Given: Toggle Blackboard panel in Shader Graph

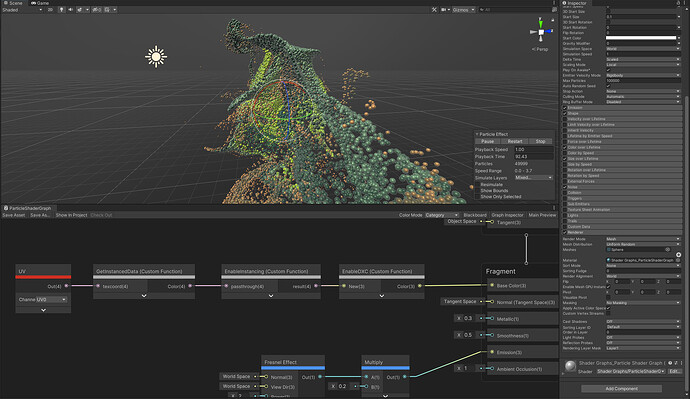Looking at the screenshot, I should click(475, 215).
